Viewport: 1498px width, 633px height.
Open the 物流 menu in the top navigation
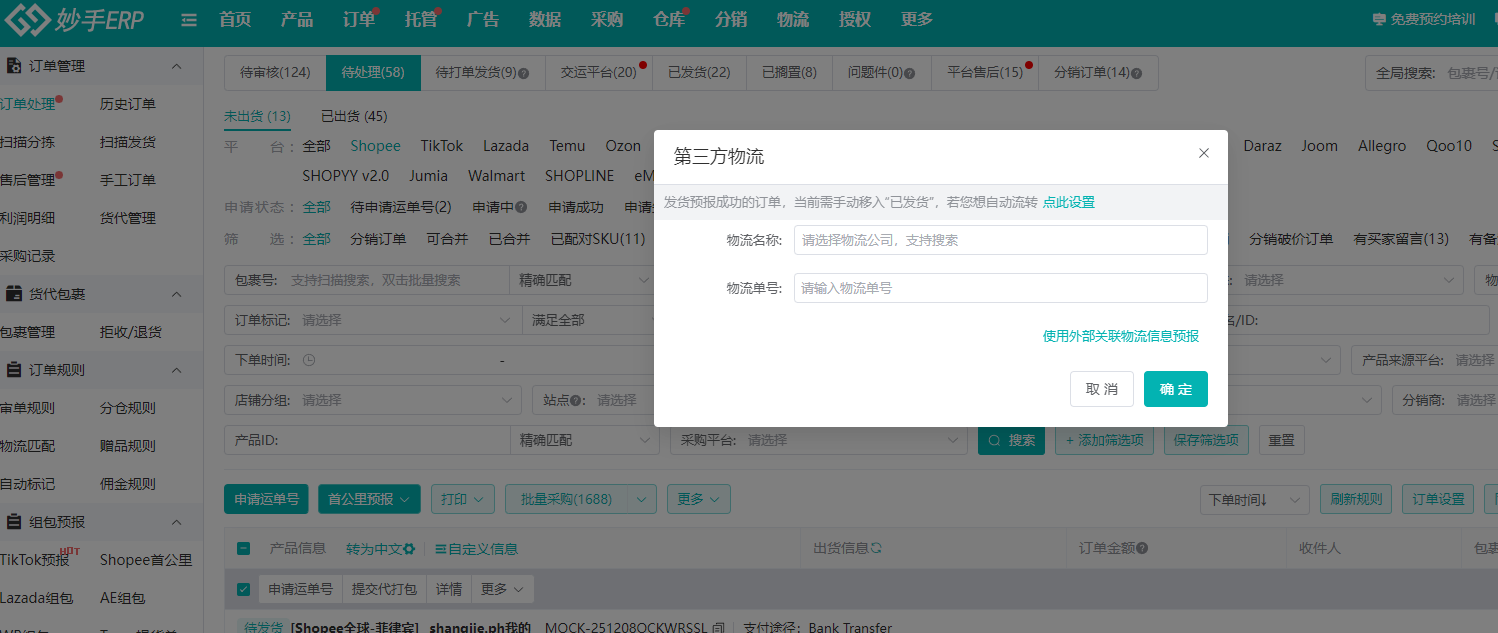click(792, 18)
